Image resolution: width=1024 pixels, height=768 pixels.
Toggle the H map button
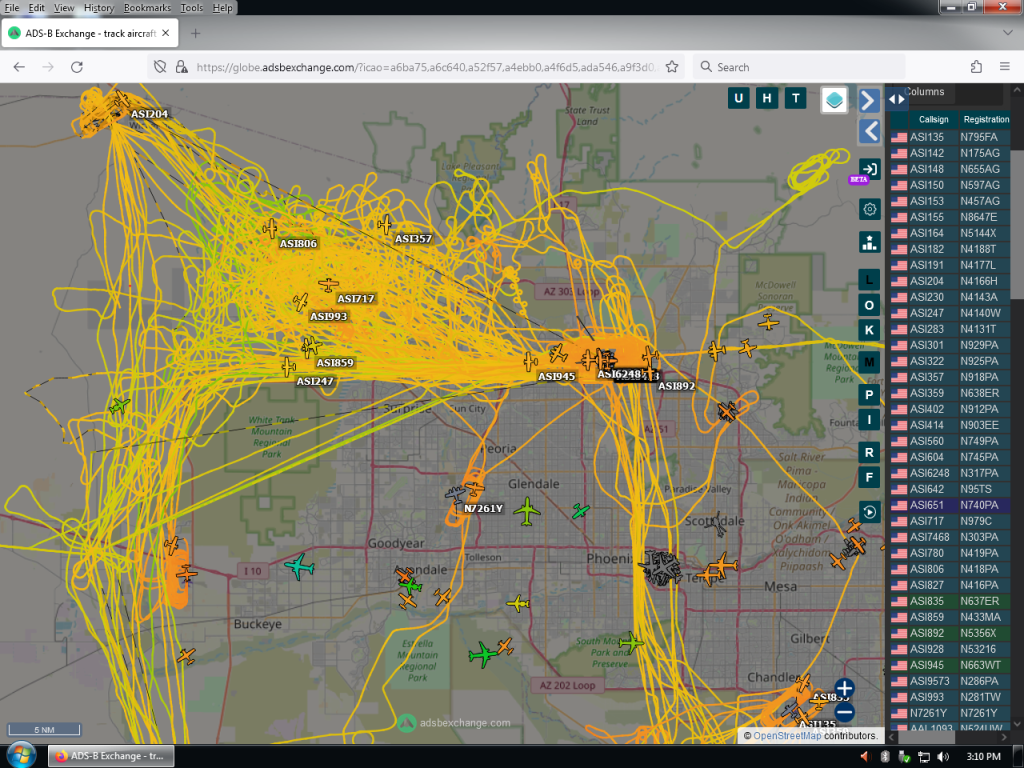767,99
